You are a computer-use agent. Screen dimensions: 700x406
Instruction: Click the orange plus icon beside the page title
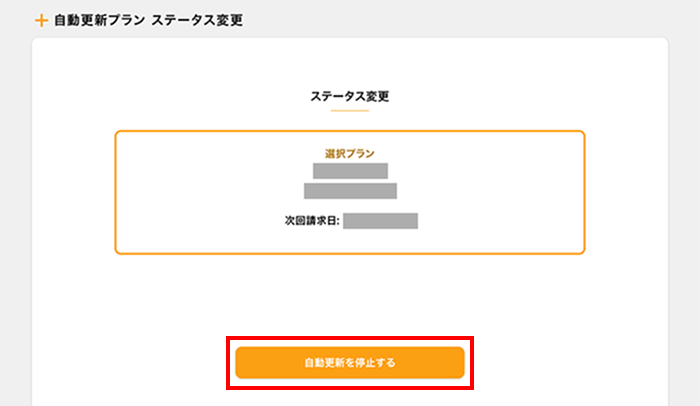point(41,20)
